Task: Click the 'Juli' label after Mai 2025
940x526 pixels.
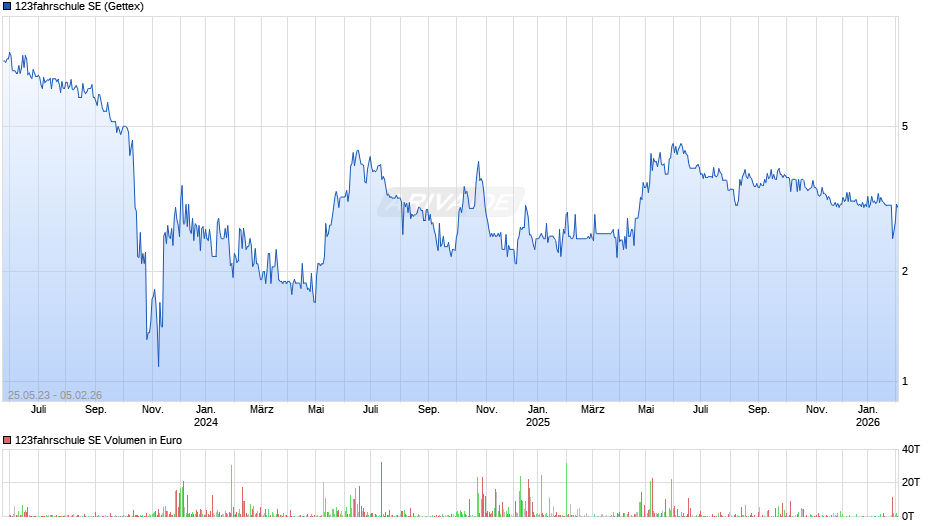Action: click(x=700, y=409)
